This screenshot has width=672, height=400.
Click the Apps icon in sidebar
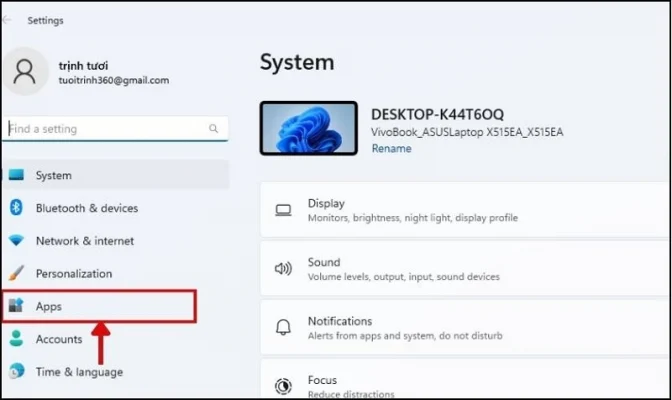coord(16,306)
